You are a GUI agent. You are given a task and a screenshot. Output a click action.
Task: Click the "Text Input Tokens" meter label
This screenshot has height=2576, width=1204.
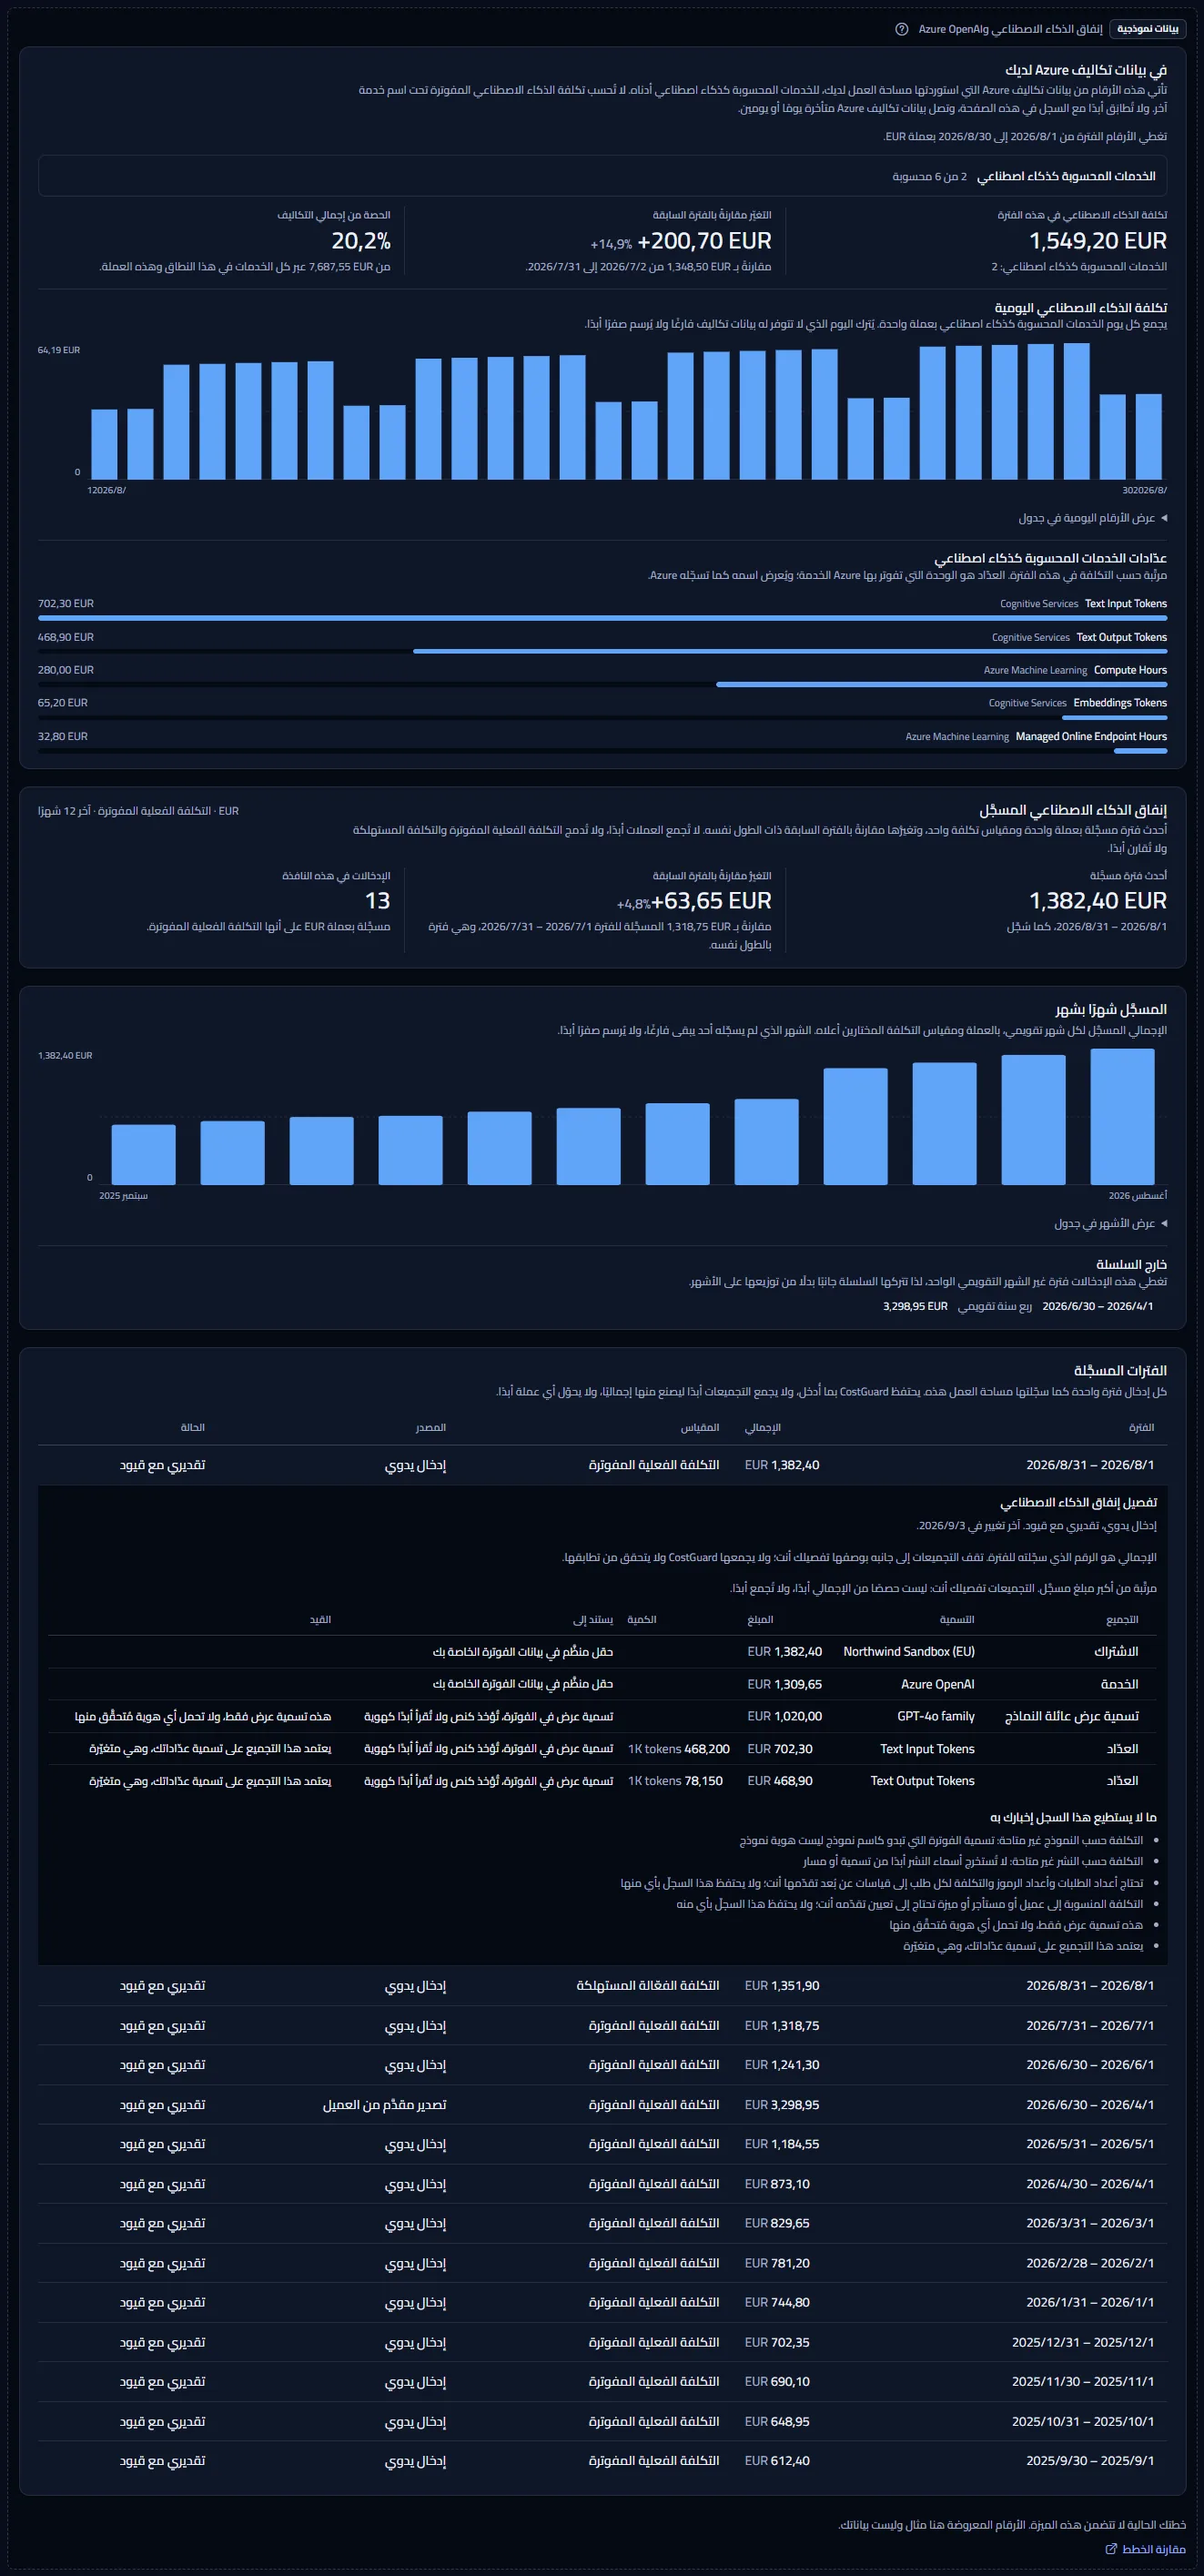1126,603
